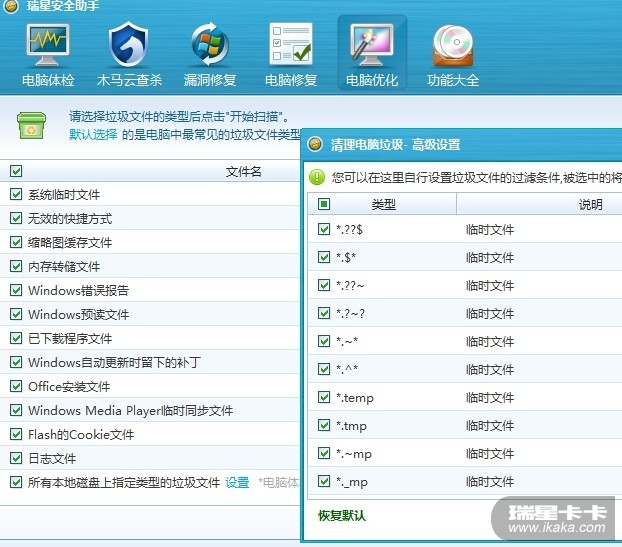
Task: Open 电脑修复 checklist icon
Action: point(291,44)
